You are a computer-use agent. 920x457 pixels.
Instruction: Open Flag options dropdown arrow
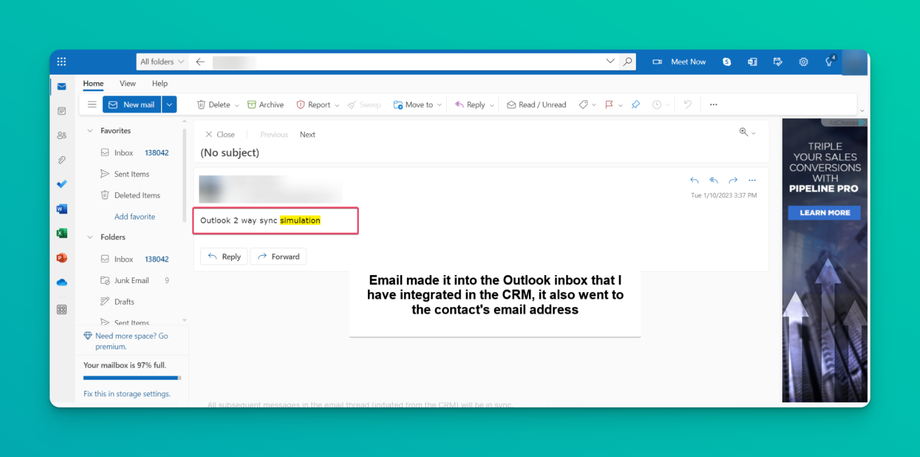[621, 105]
